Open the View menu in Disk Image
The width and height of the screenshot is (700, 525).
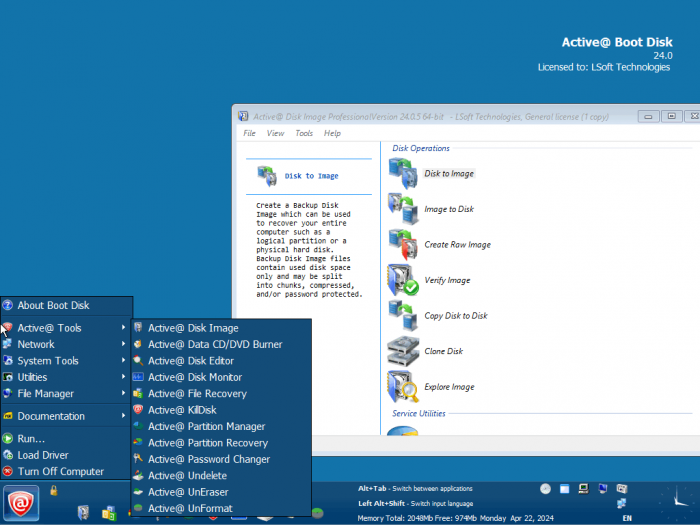[x=275, y=133]
